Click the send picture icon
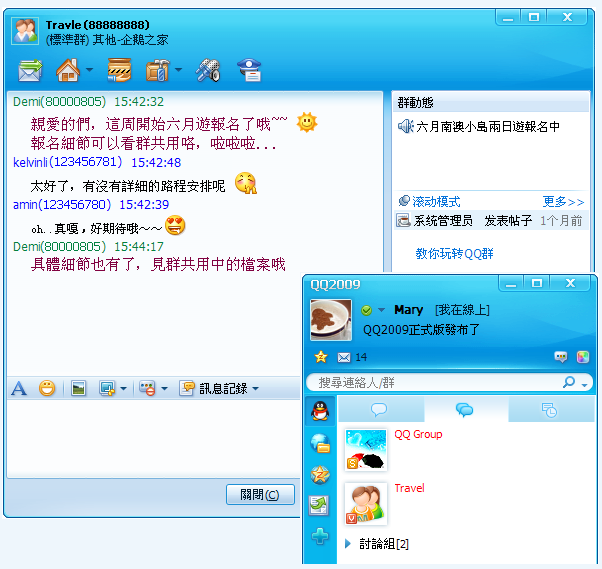This screenshot has height=569, width=602. tap(78, 389)
